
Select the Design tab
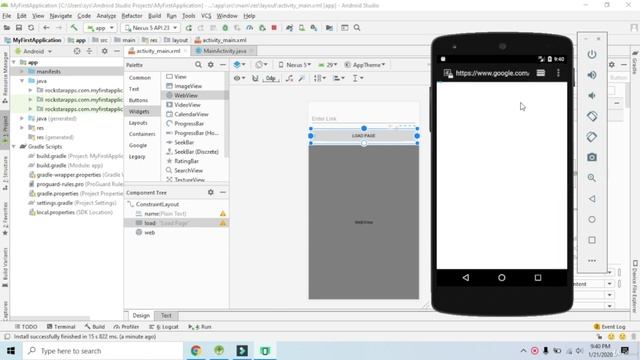[x=141, y=316]
